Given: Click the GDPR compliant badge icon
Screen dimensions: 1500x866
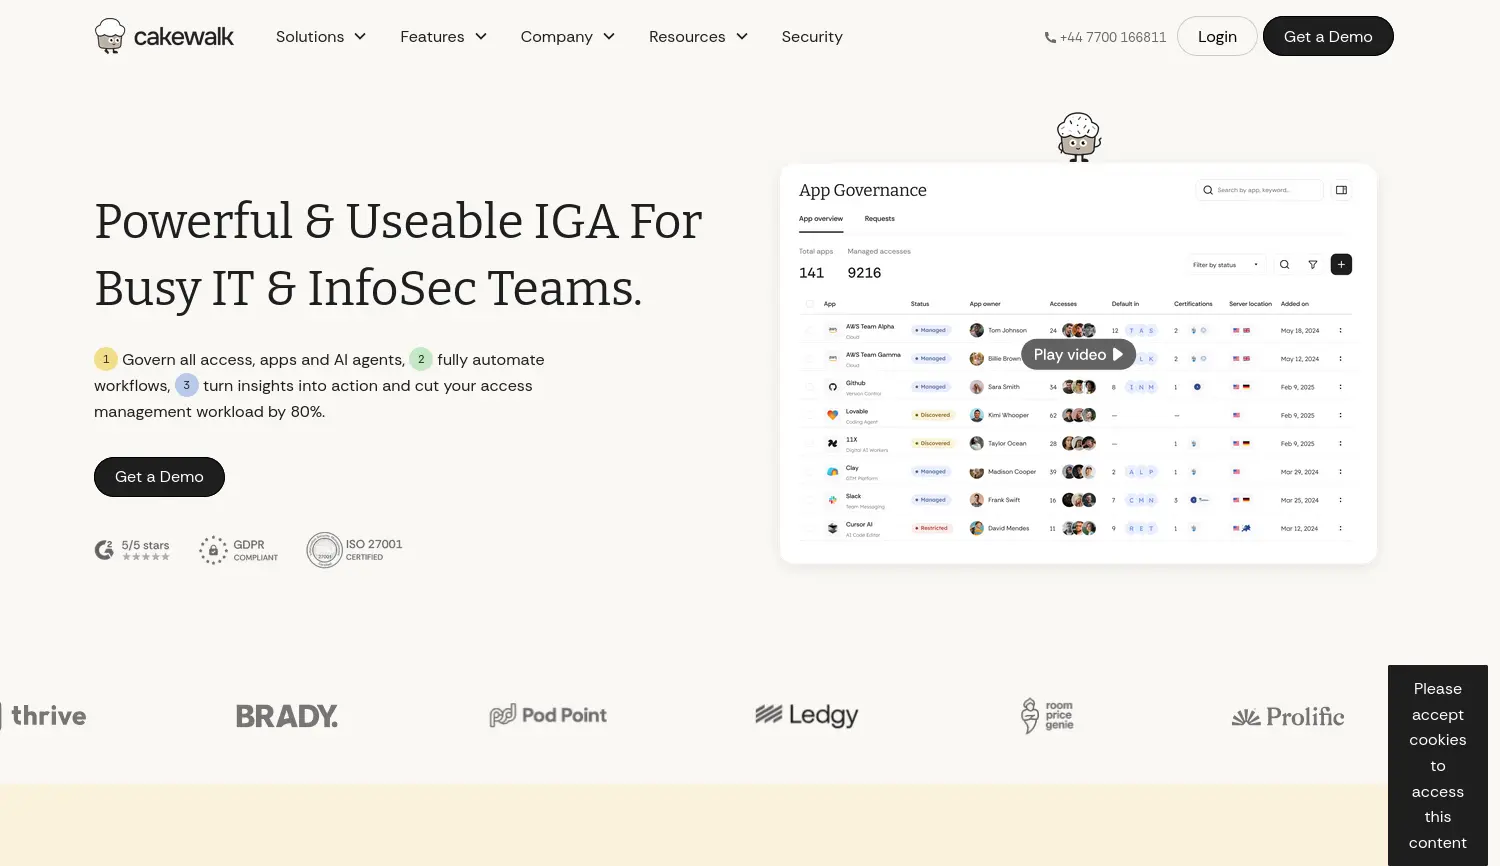Looking at the screenshot, I should tap(213, 550).
